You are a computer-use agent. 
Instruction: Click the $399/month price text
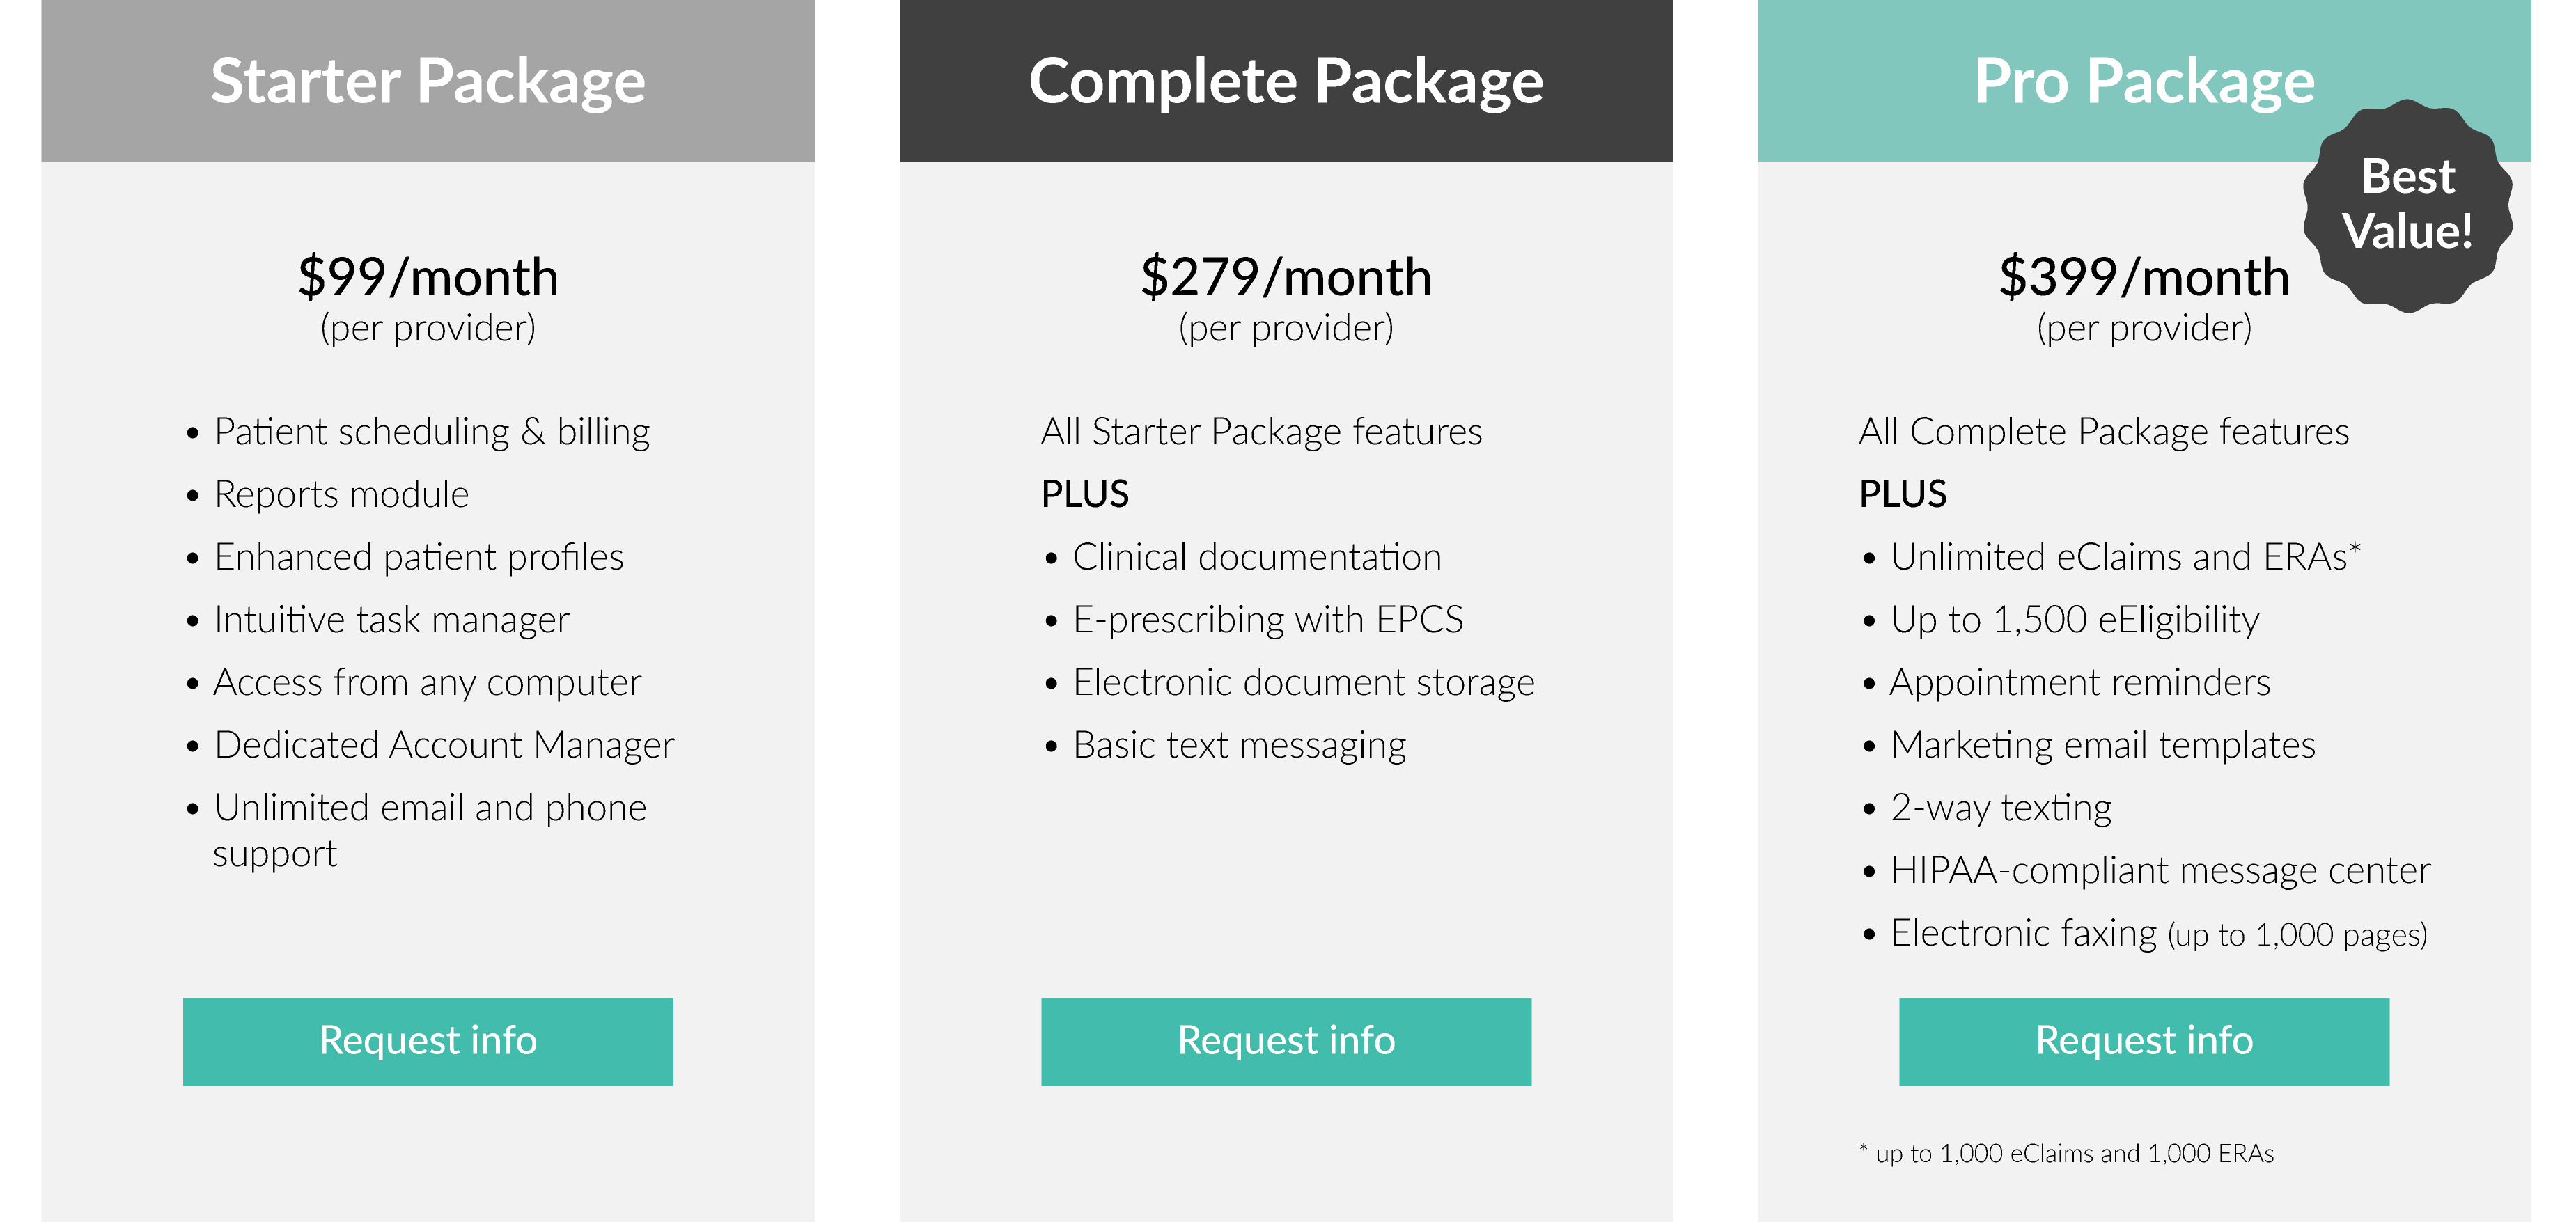coord(2144,277)
